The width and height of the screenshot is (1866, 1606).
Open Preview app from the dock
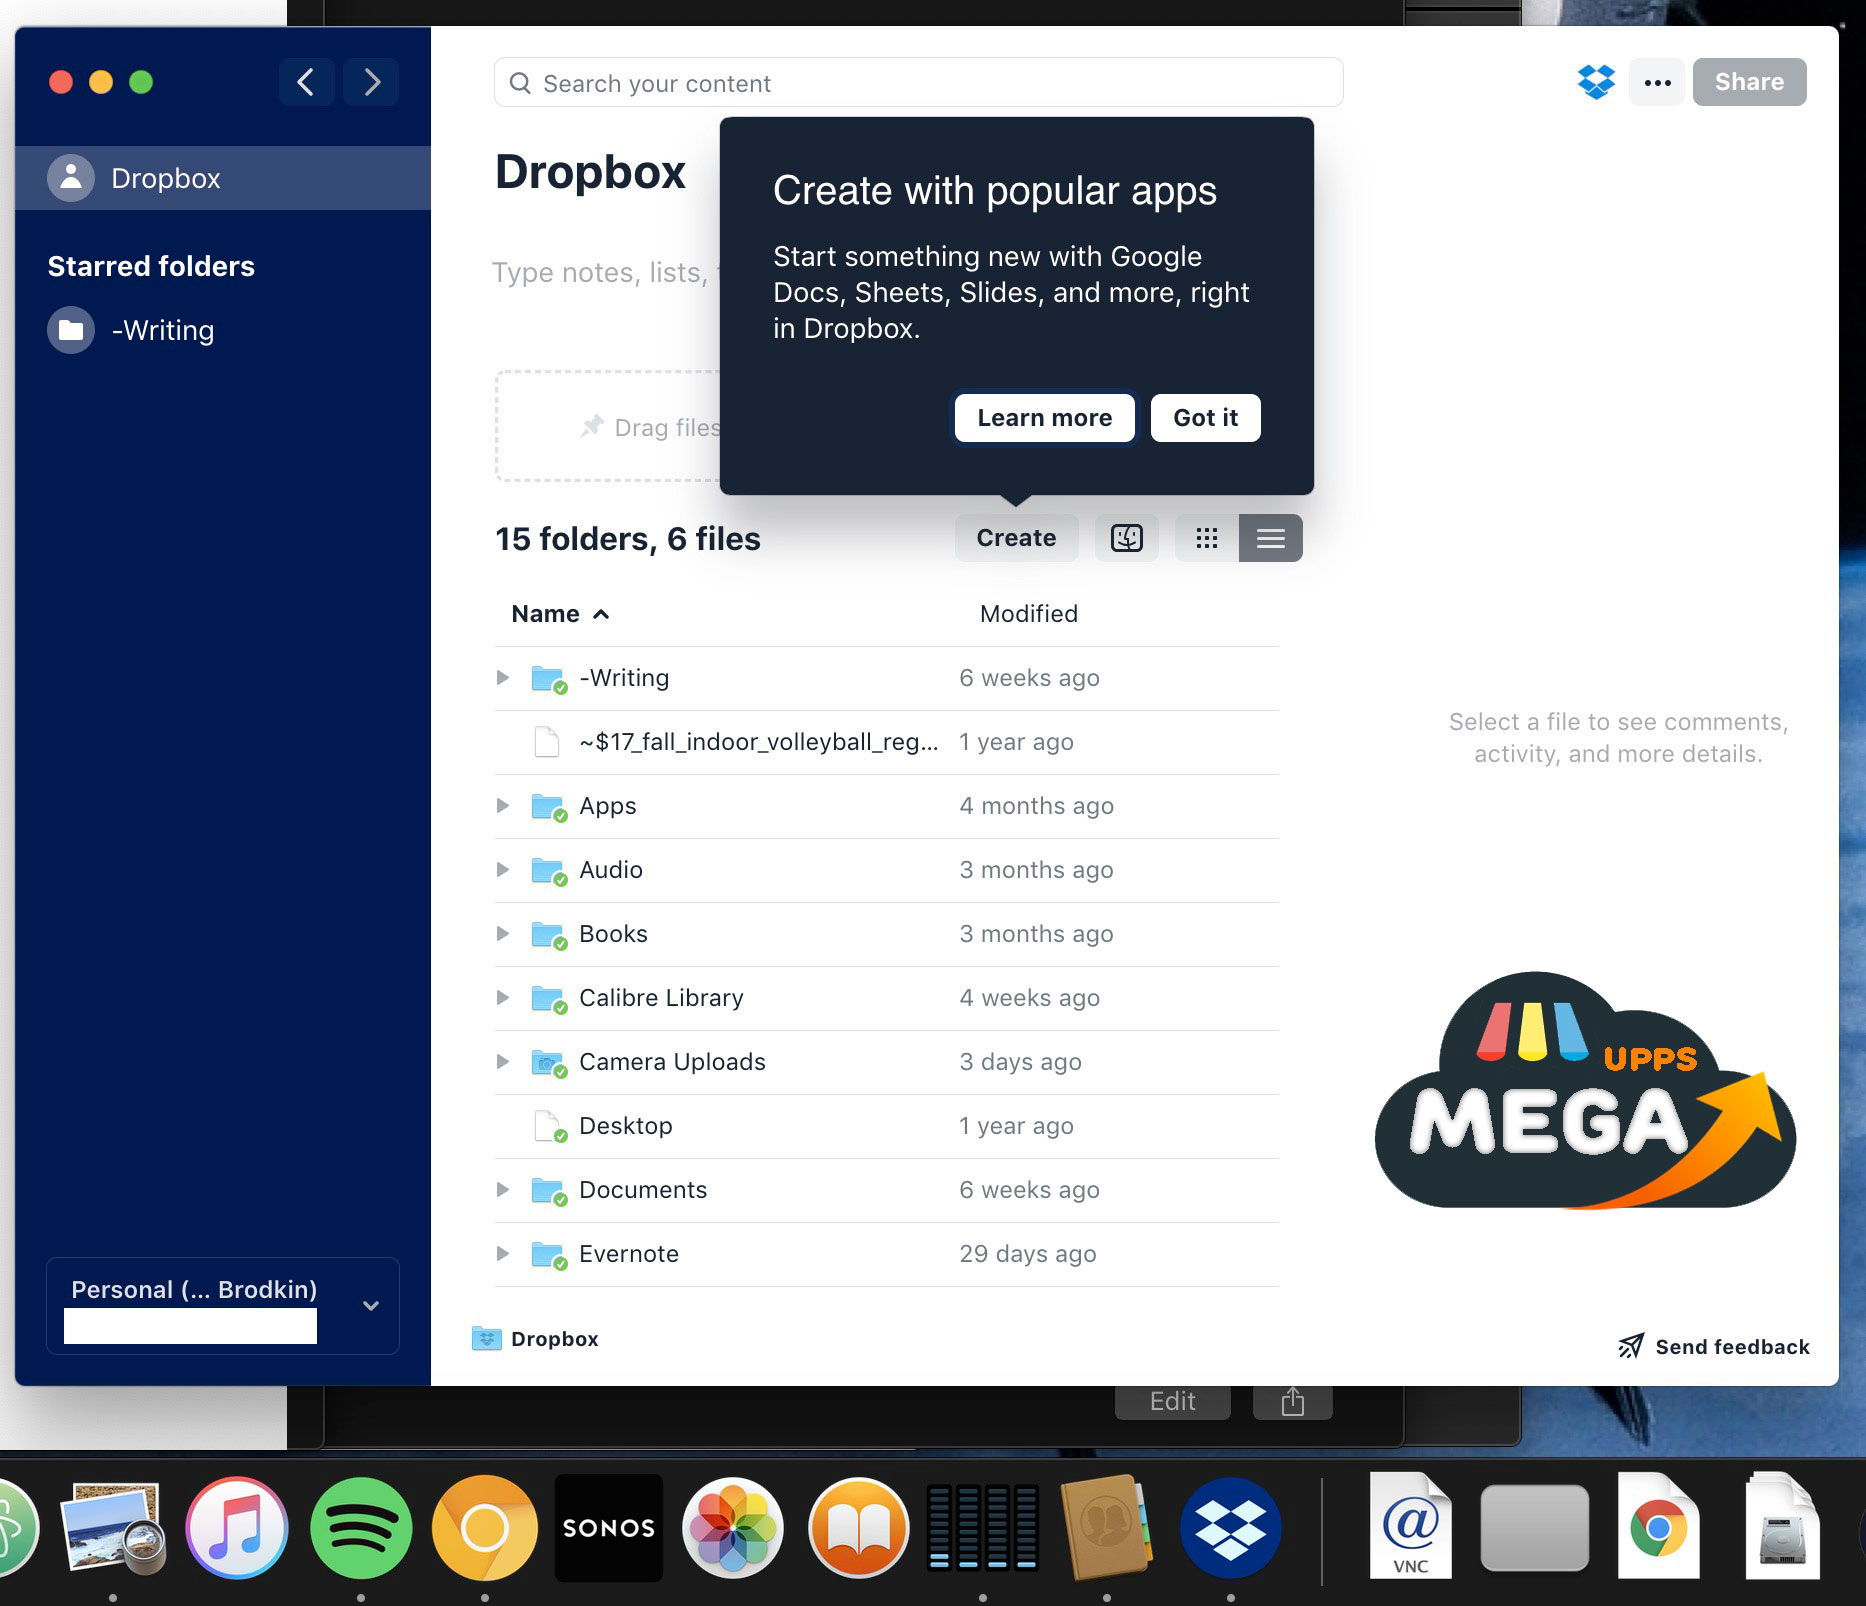(x=112, y=1528)
